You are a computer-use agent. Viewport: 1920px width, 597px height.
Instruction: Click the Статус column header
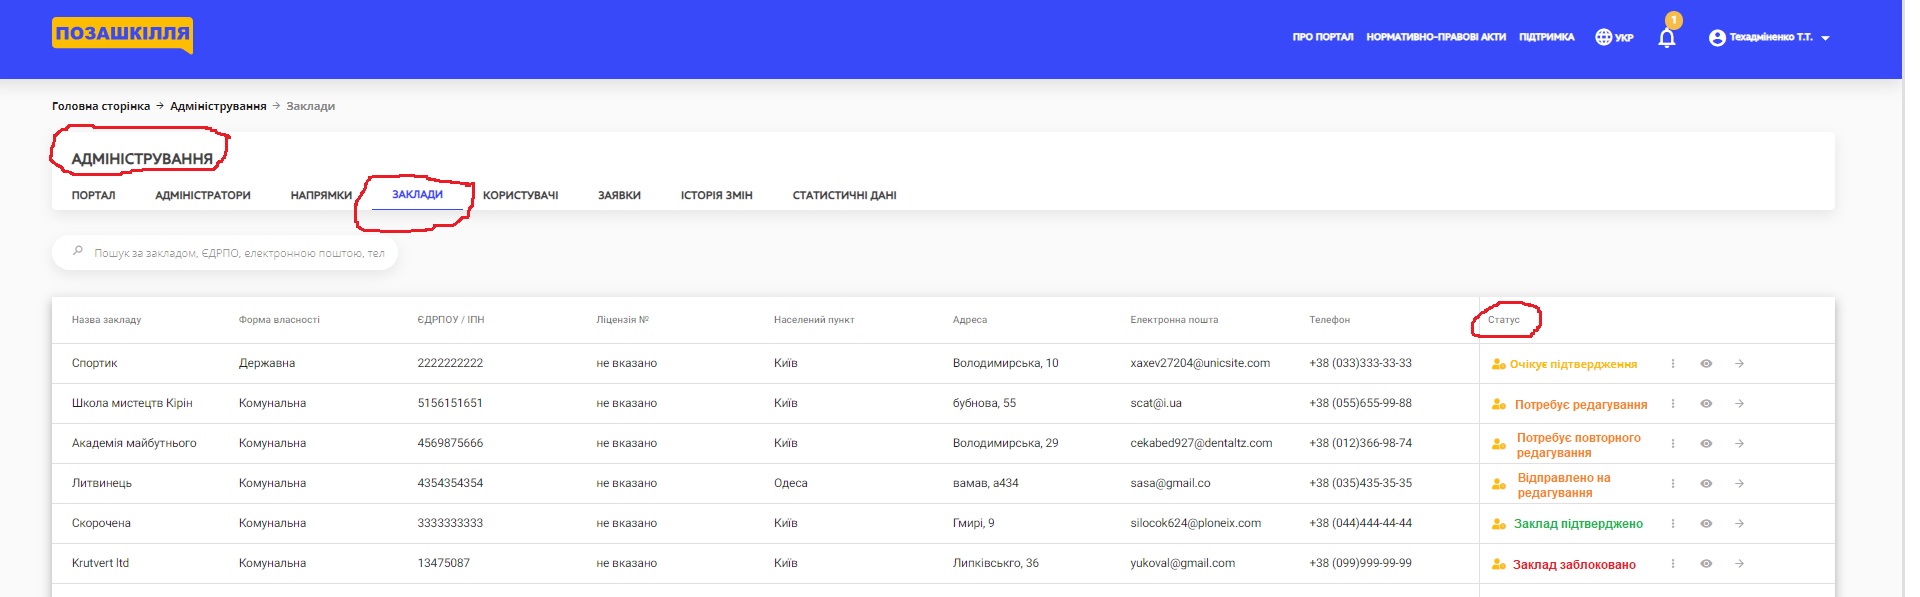[x=1503, y=320]
